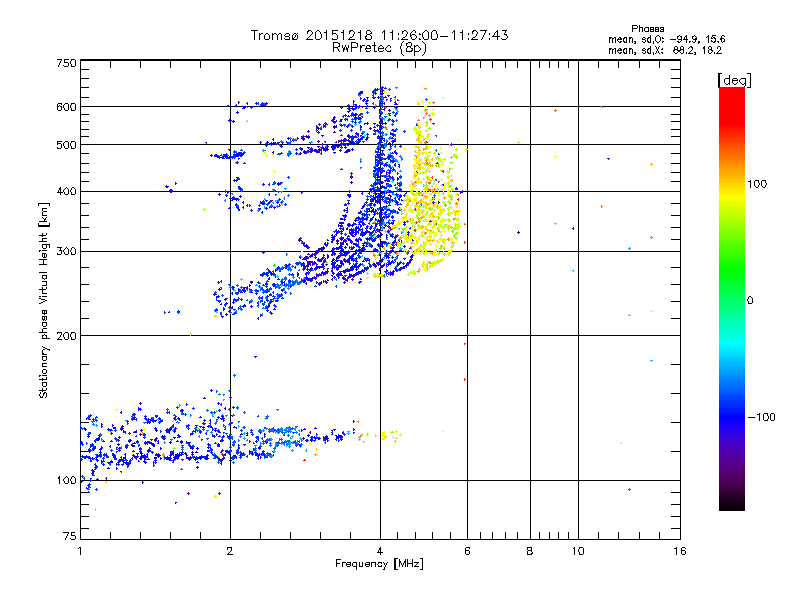Click the y-axis label "400"

66,192
